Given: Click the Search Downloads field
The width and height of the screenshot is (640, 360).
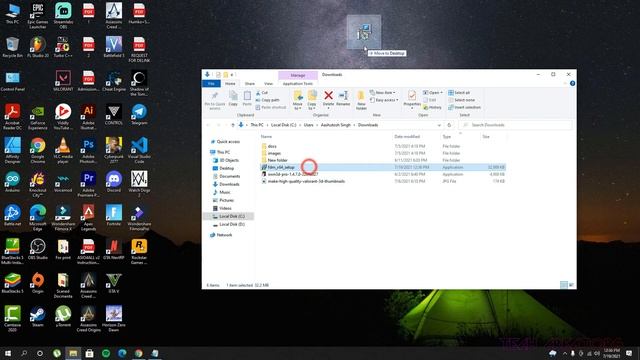Looking at the screenshot, I should 515,125.
